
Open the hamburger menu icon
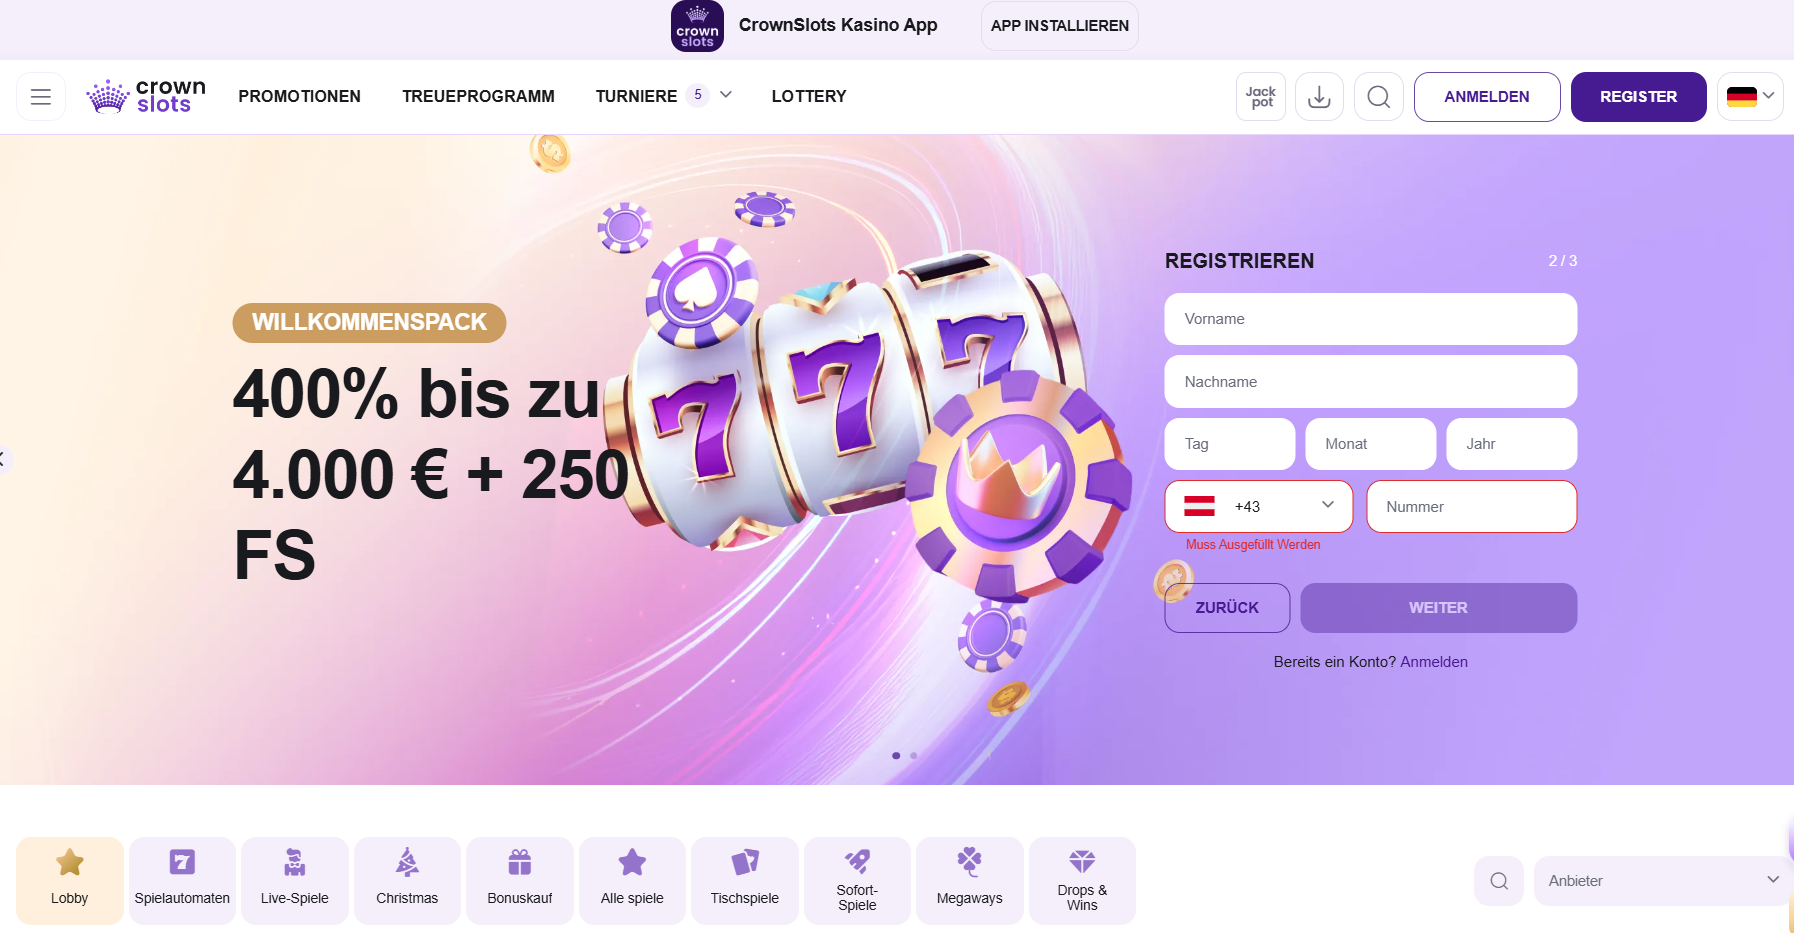41,97
